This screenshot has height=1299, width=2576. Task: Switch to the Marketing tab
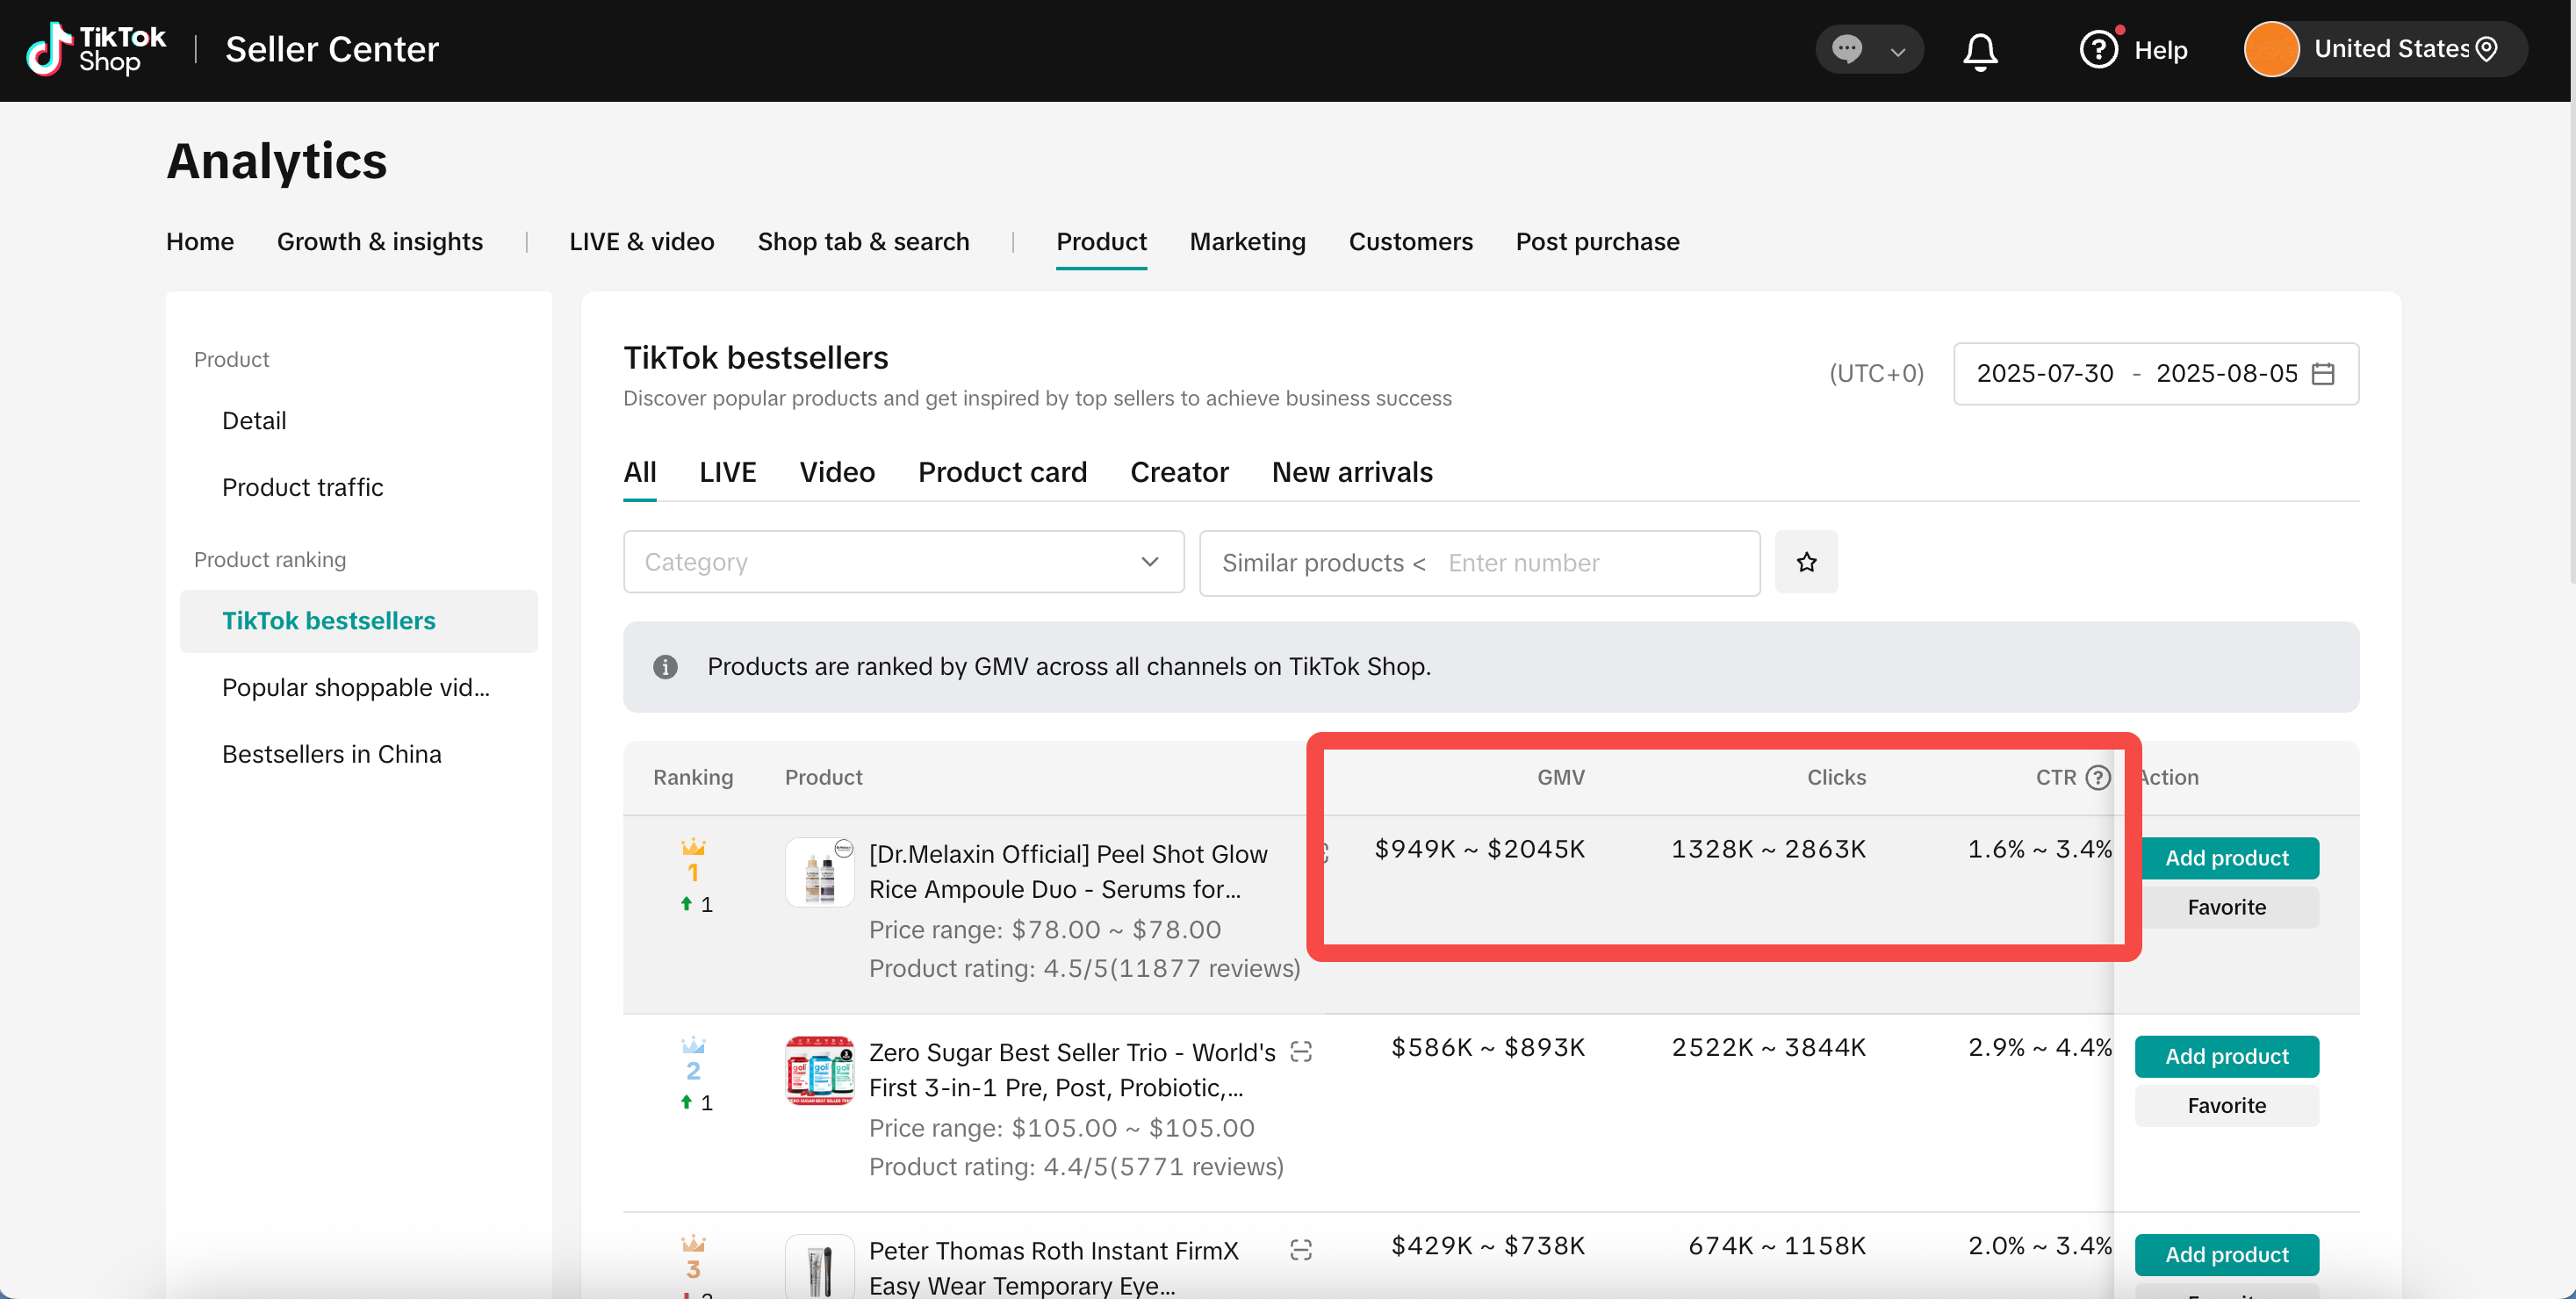point(1247,241)
